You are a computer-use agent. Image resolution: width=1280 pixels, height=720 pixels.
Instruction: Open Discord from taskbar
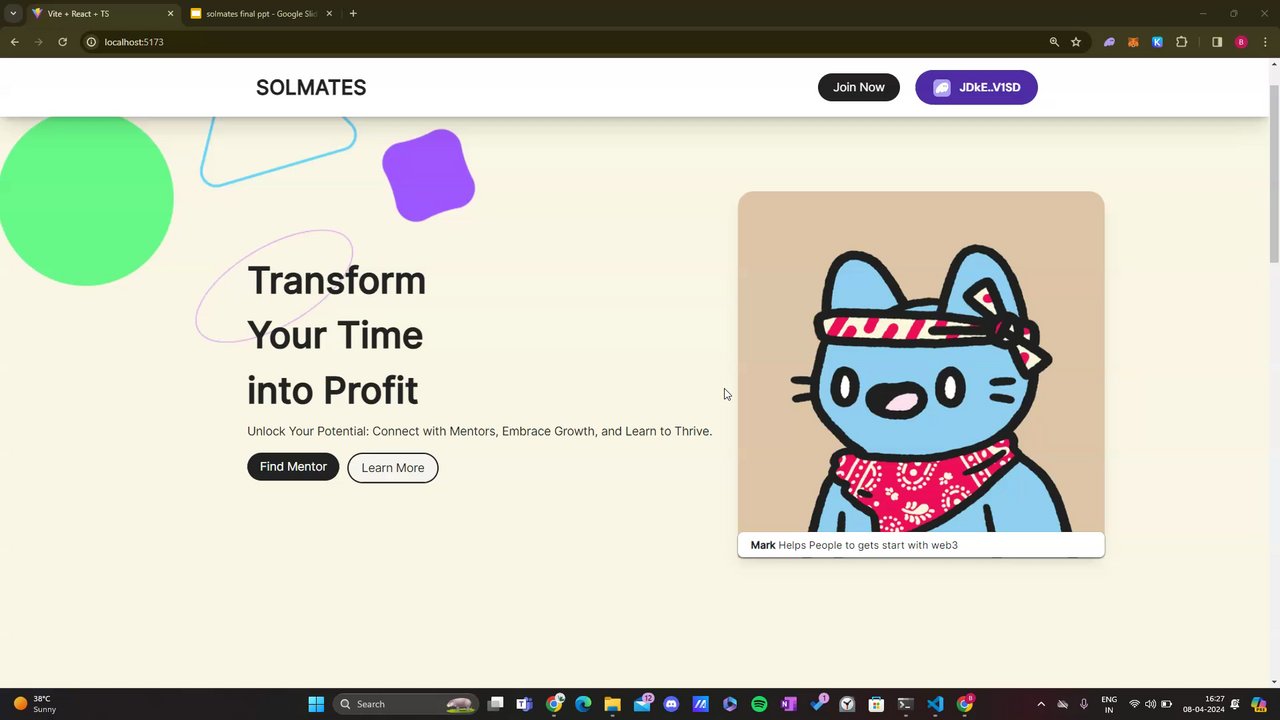coord(671,704)
